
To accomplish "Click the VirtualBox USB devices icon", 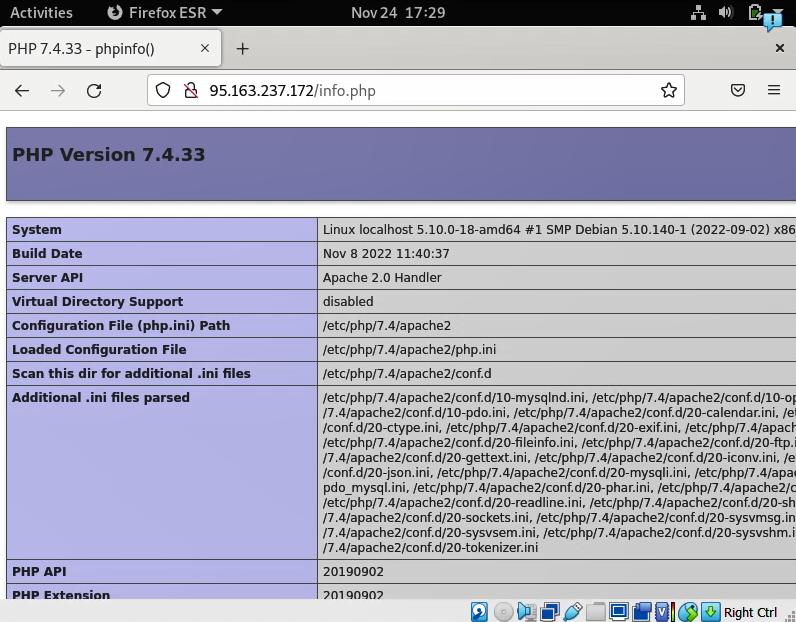I will tap(573, 611).
